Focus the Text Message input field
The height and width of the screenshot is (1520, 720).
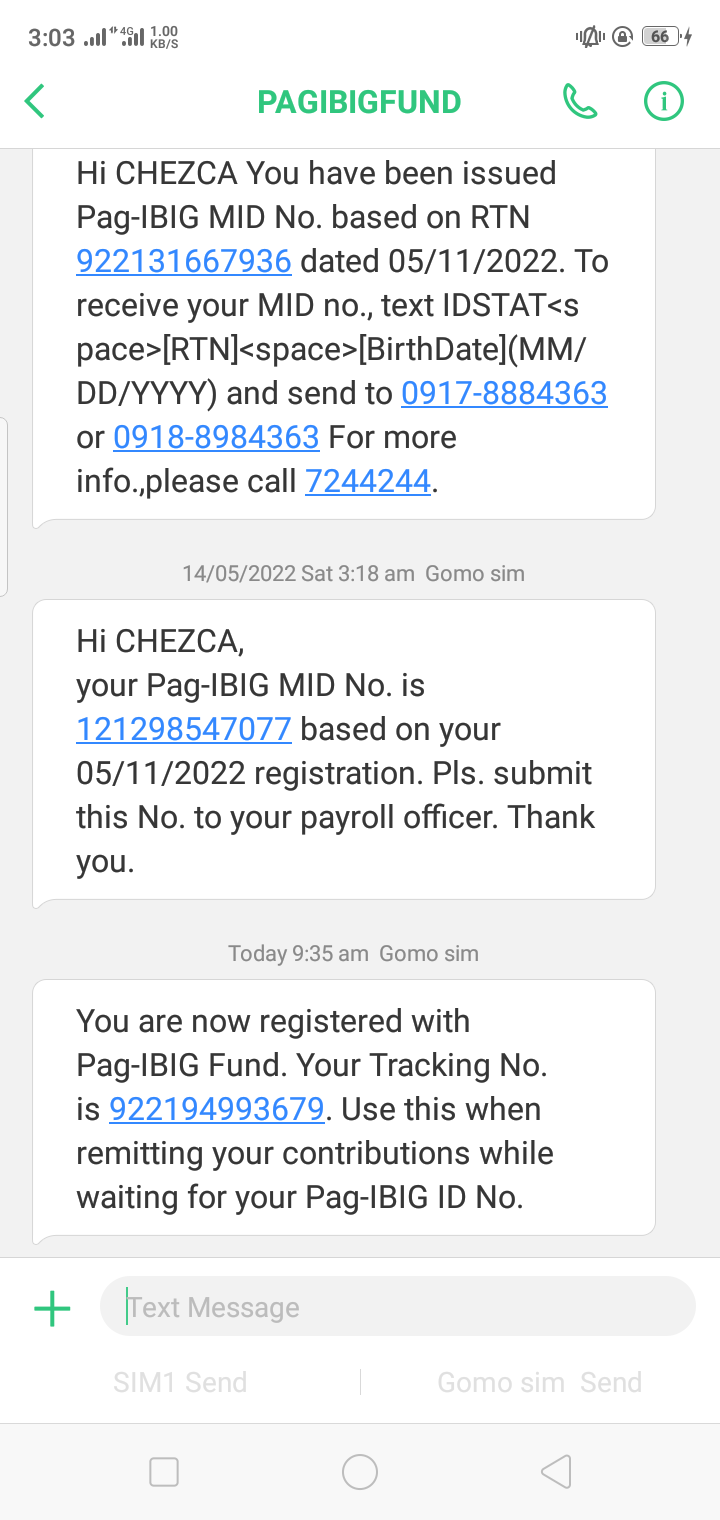click(398, 1307)
